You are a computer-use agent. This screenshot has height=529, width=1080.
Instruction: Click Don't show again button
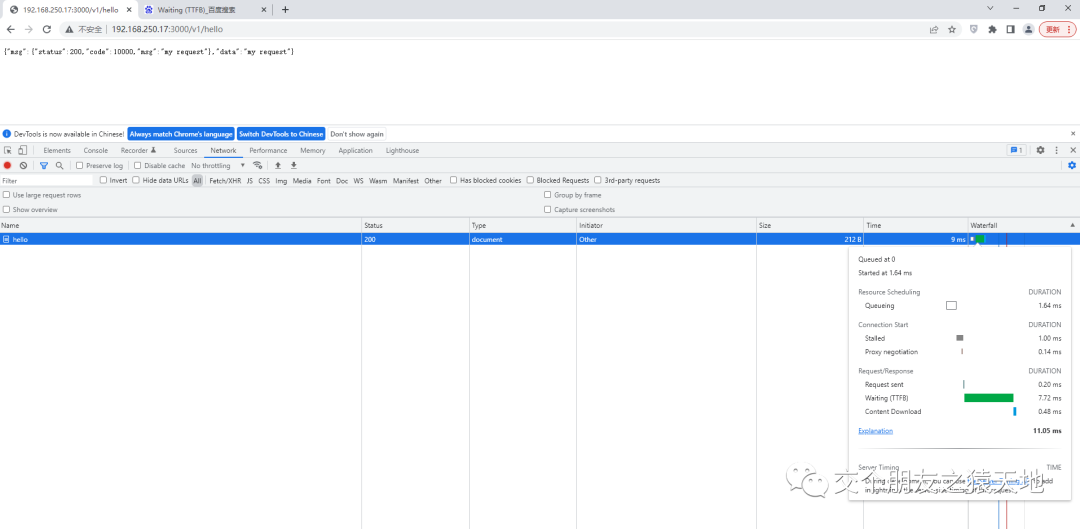[357, 134]
